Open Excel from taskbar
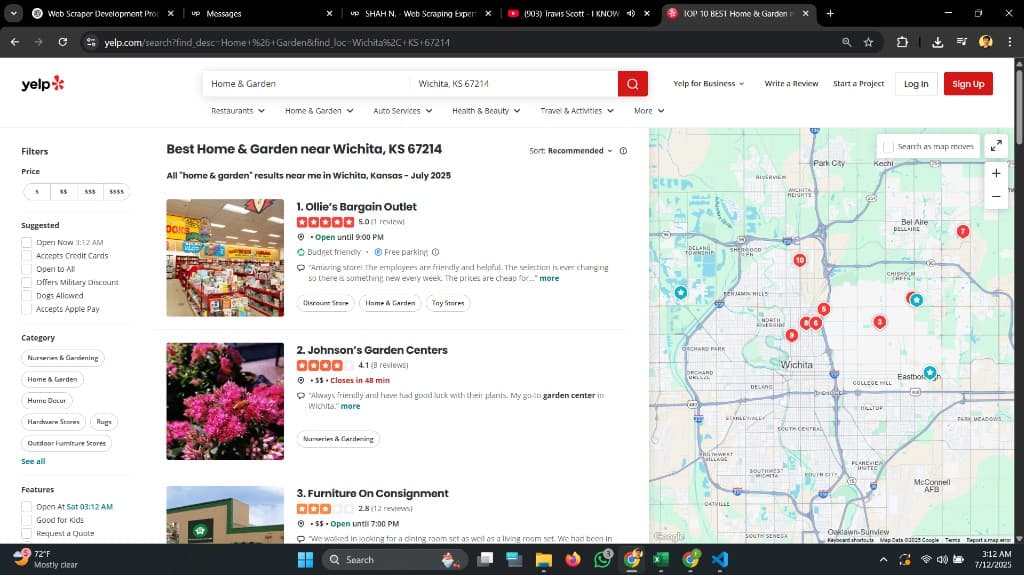 coord(661,560)
